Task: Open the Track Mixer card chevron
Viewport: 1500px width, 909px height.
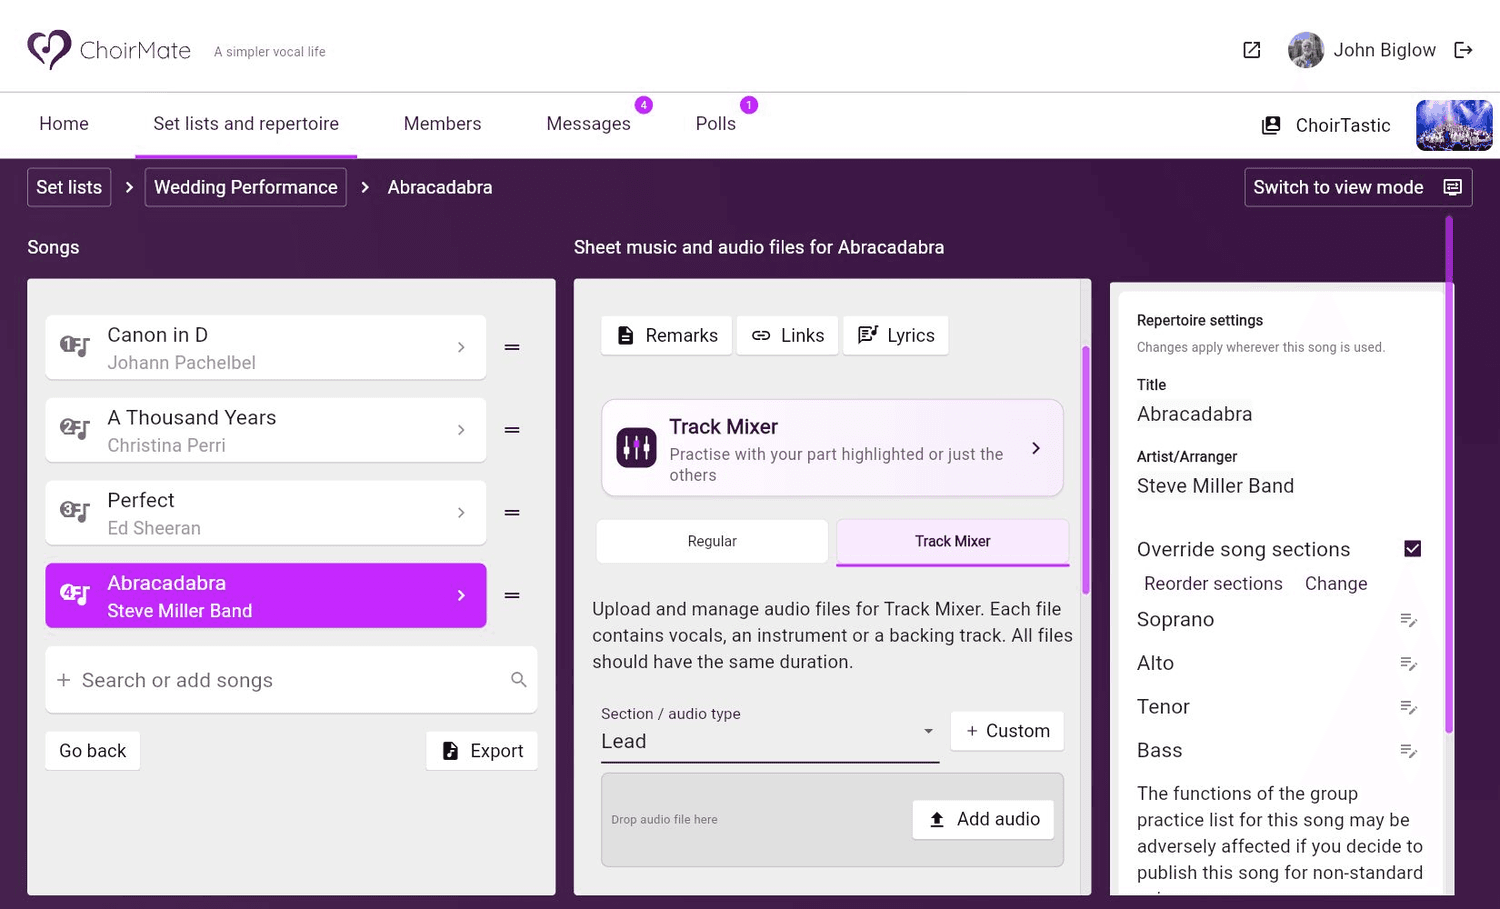Action: tap(1036, 448)
